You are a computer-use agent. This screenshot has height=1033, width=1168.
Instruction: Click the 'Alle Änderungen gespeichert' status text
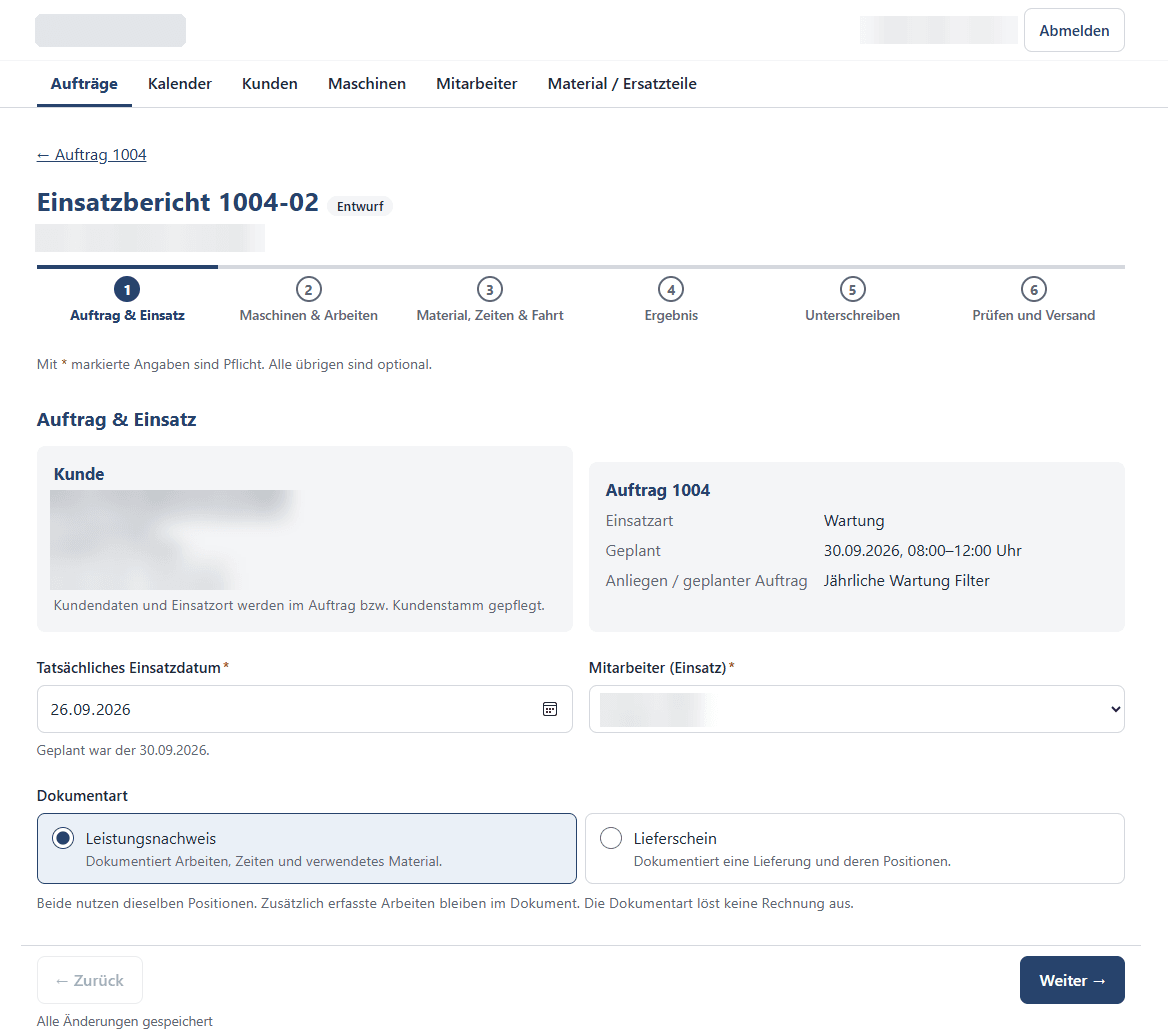124,1021
